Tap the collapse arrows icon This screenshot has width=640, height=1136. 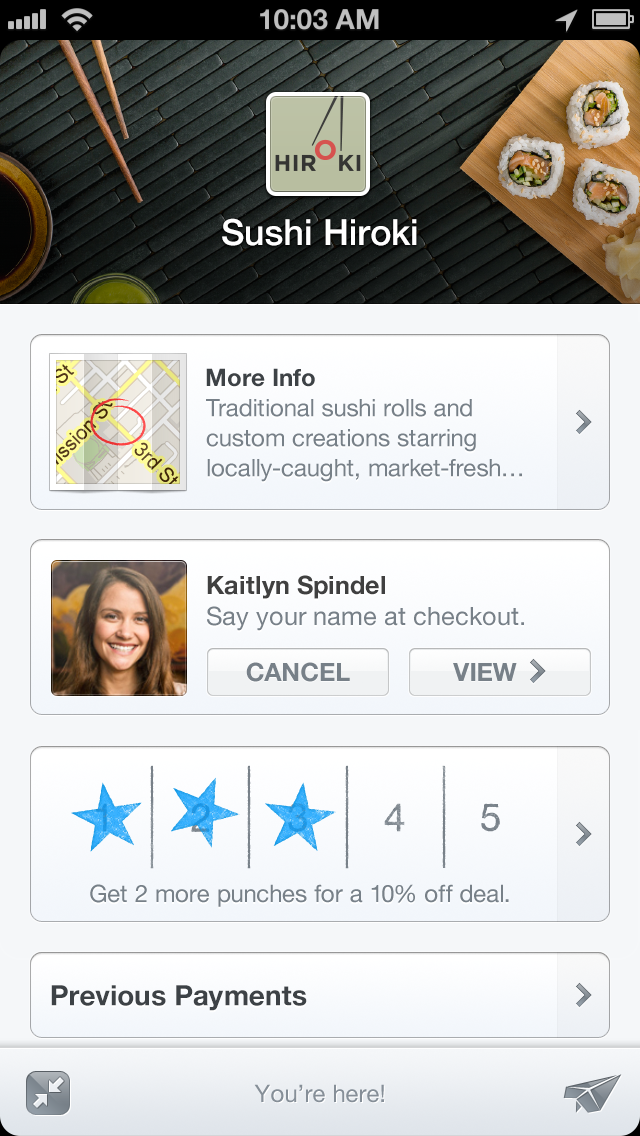click(x=47, y=1092)
